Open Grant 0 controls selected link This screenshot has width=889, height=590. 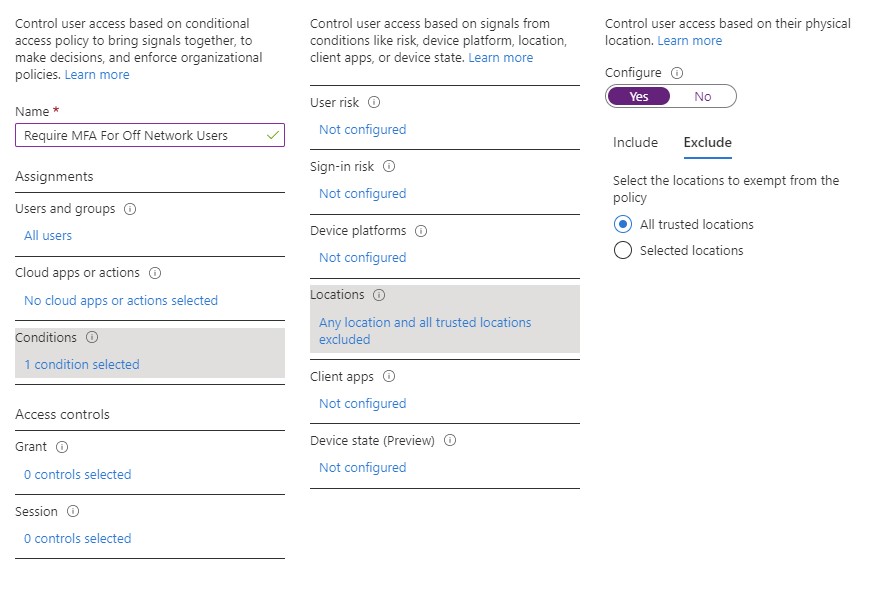pos(78,474)
